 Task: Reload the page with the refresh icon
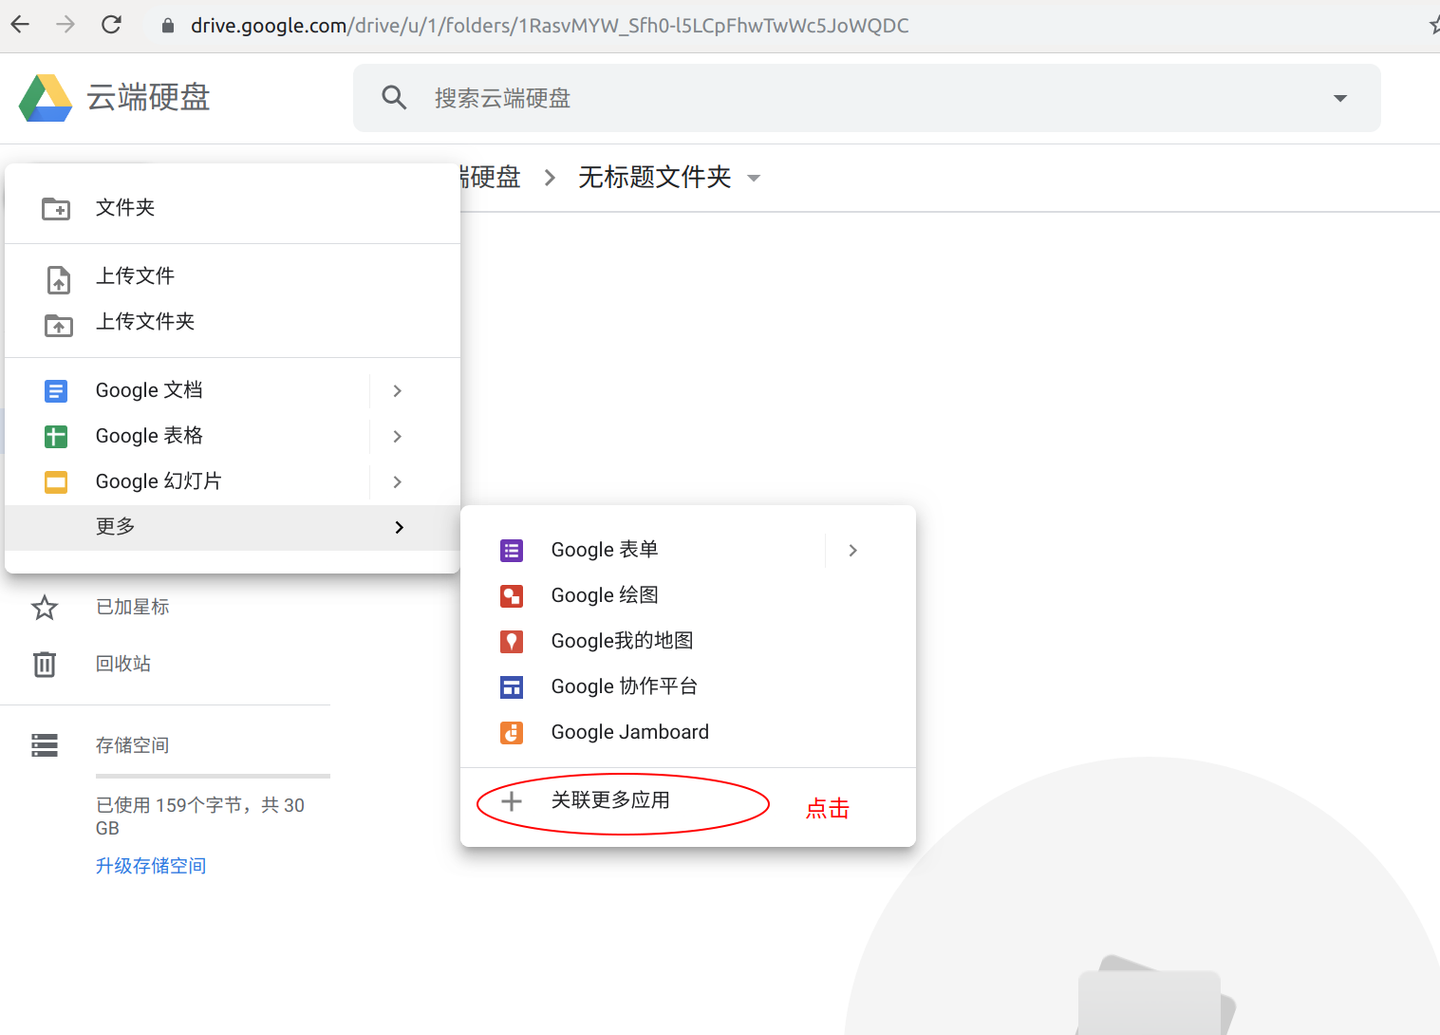click(x=112, y=25)
